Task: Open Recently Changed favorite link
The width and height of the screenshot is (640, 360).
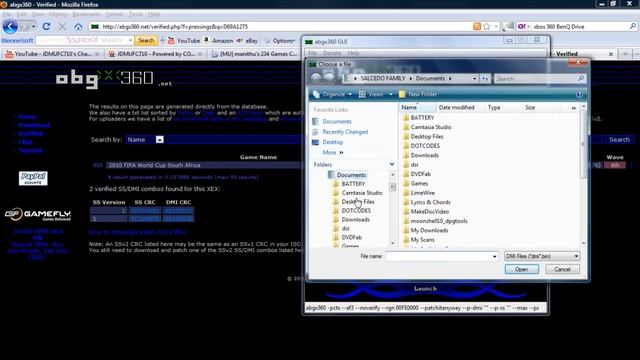Action: tap(345, 132)
